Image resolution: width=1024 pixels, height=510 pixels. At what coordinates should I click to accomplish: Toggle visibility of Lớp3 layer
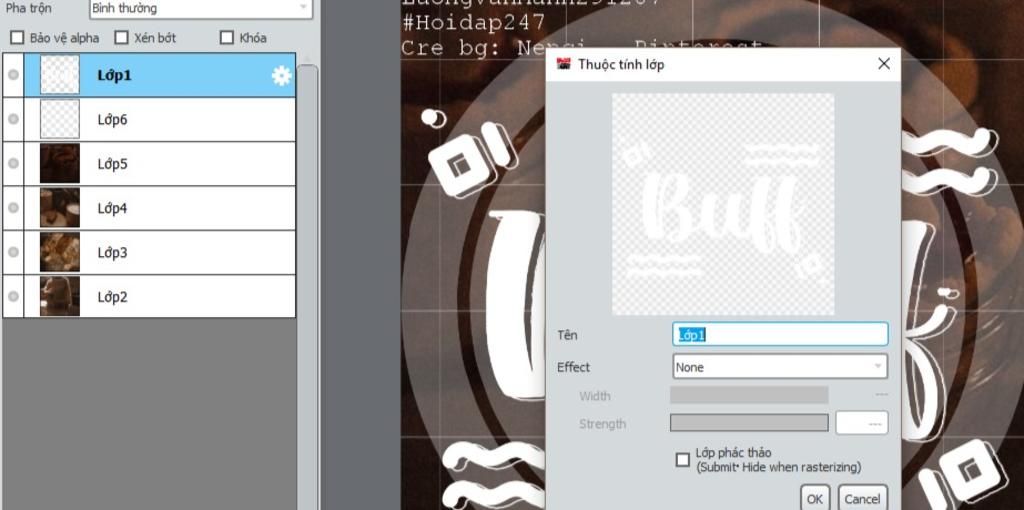(13, 252)
